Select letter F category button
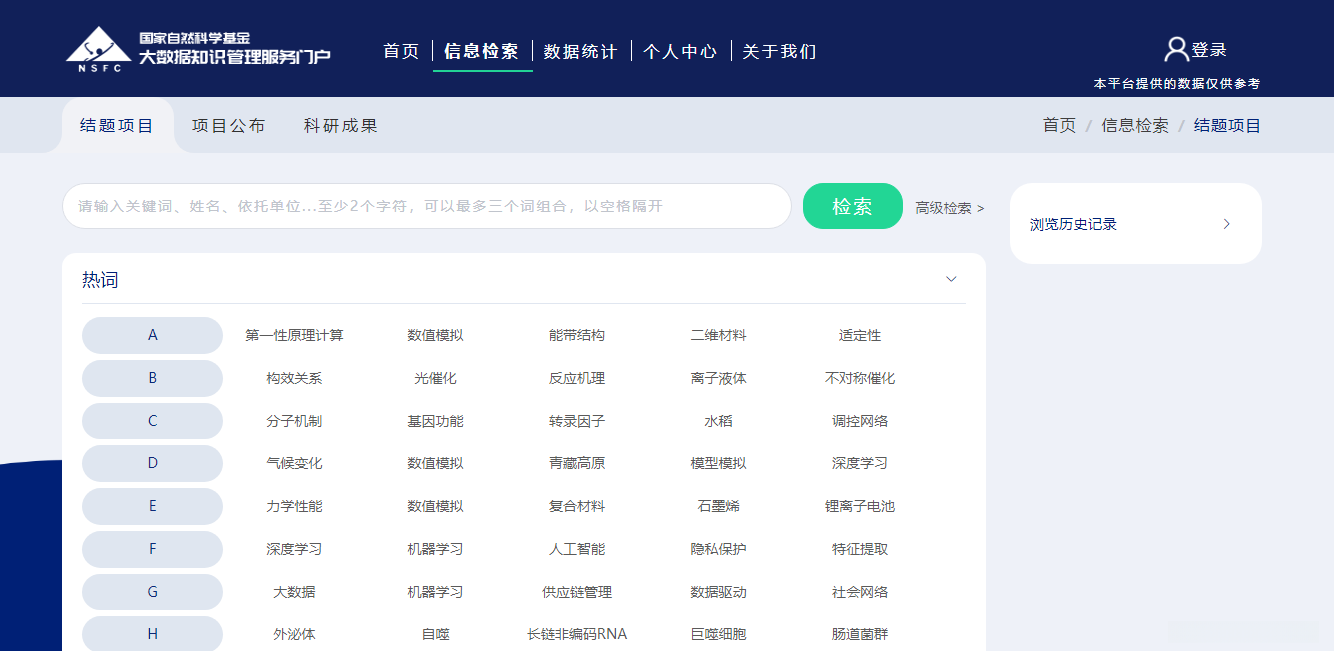This screenshot has height=651, width=1334. [x=152, y=549]
